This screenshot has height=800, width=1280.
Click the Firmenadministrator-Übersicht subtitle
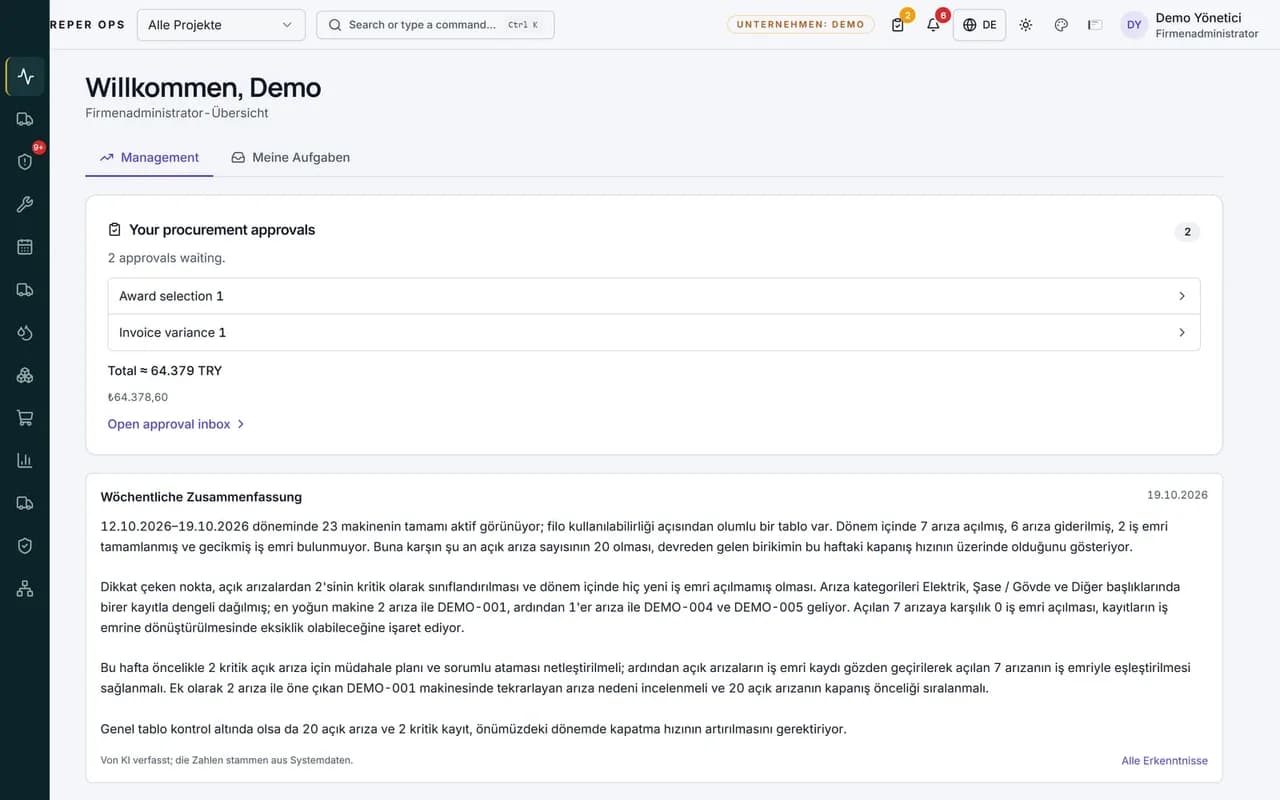(177, 113)
